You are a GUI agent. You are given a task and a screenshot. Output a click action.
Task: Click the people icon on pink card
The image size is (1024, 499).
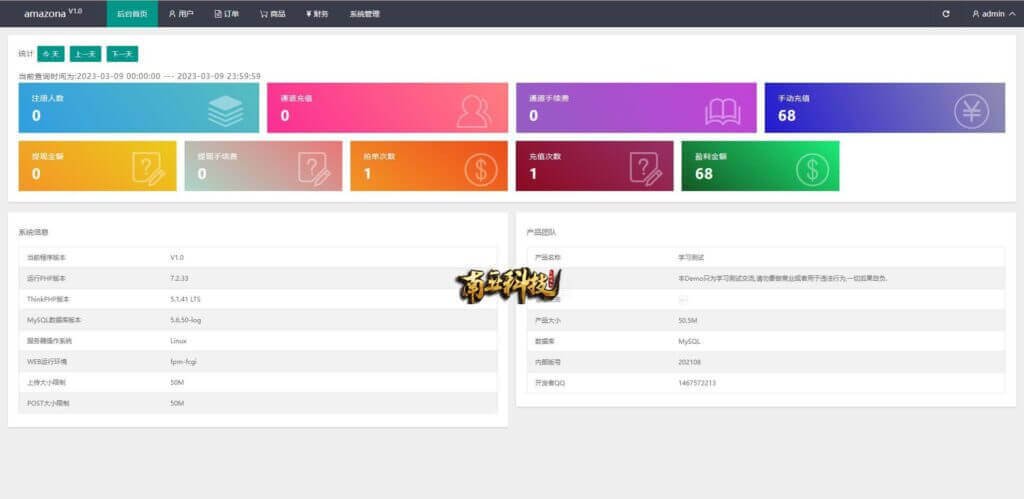(474, 110)
